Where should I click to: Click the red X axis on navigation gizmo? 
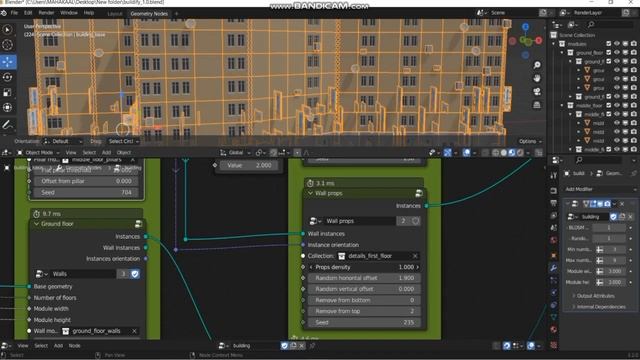539,40
